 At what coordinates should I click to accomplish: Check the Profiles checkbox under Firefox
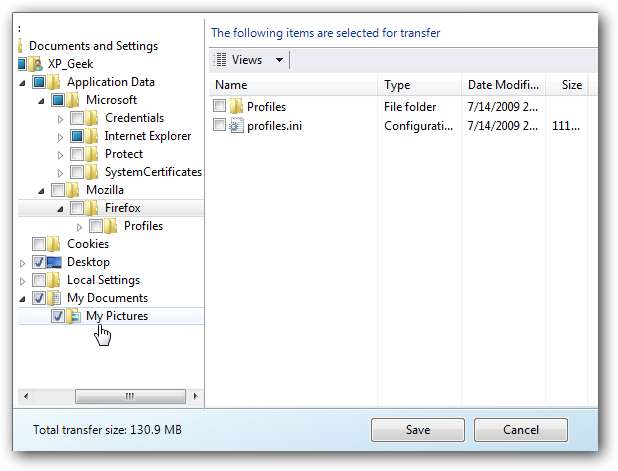point(96,226)
